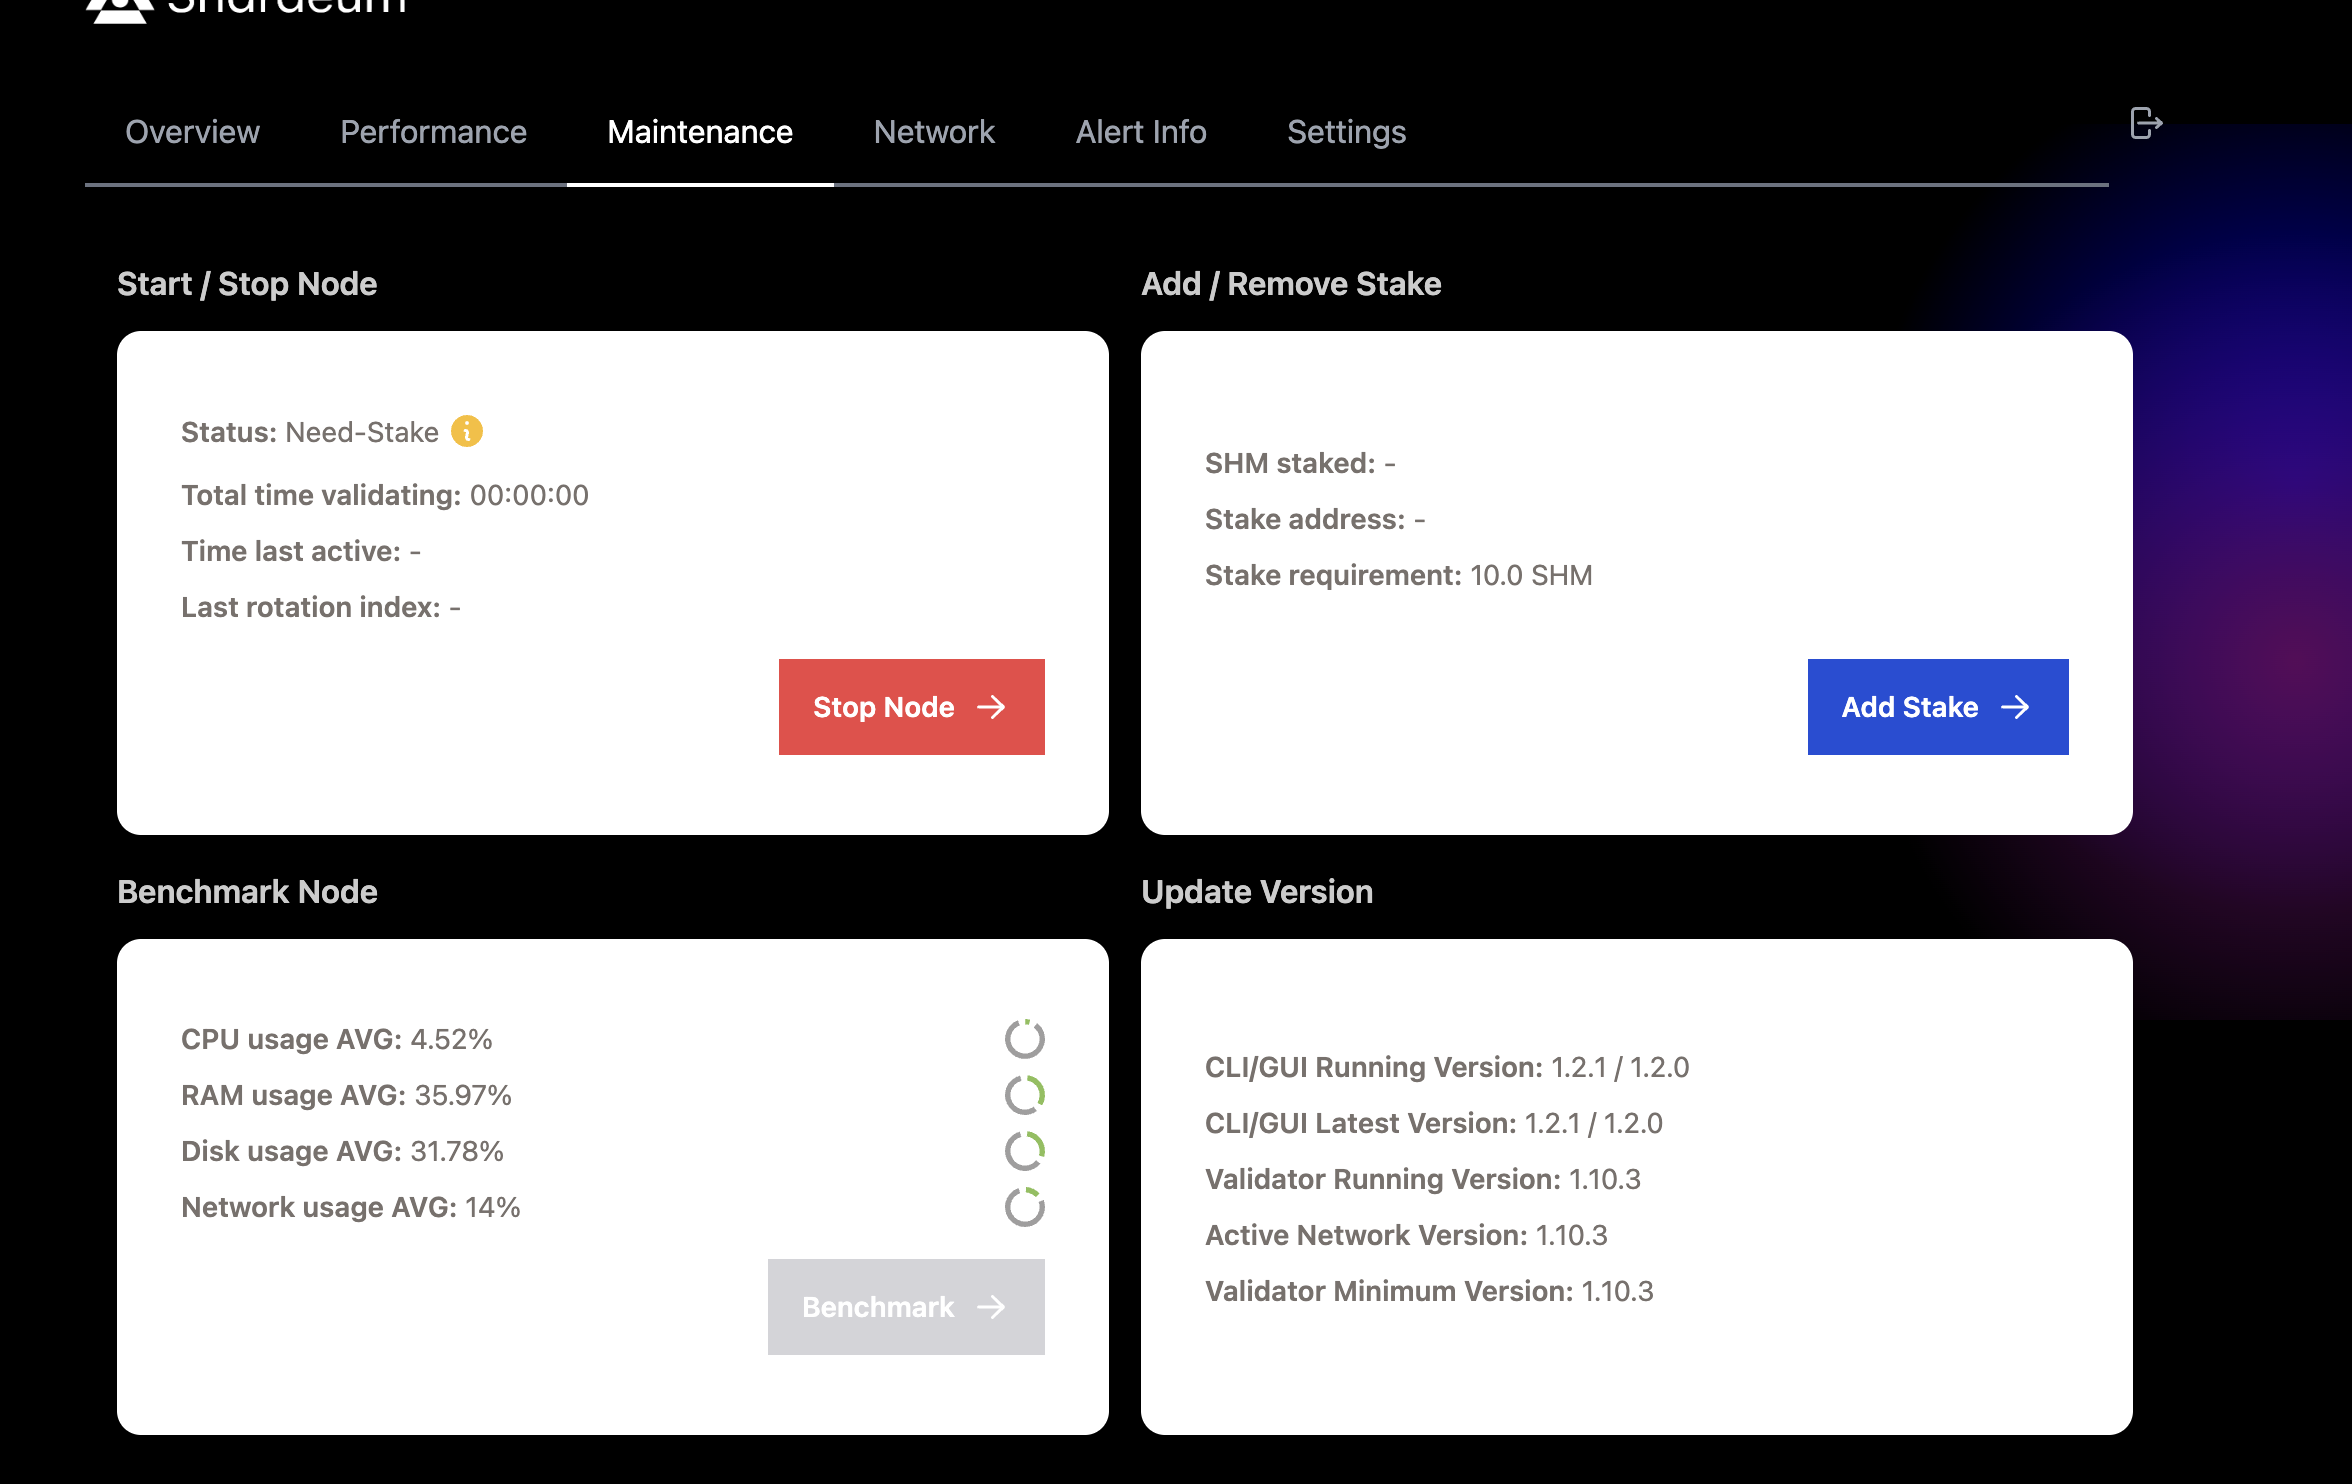
Task: Click CLI/GUI Latest Version line
Action: 1434,1123
